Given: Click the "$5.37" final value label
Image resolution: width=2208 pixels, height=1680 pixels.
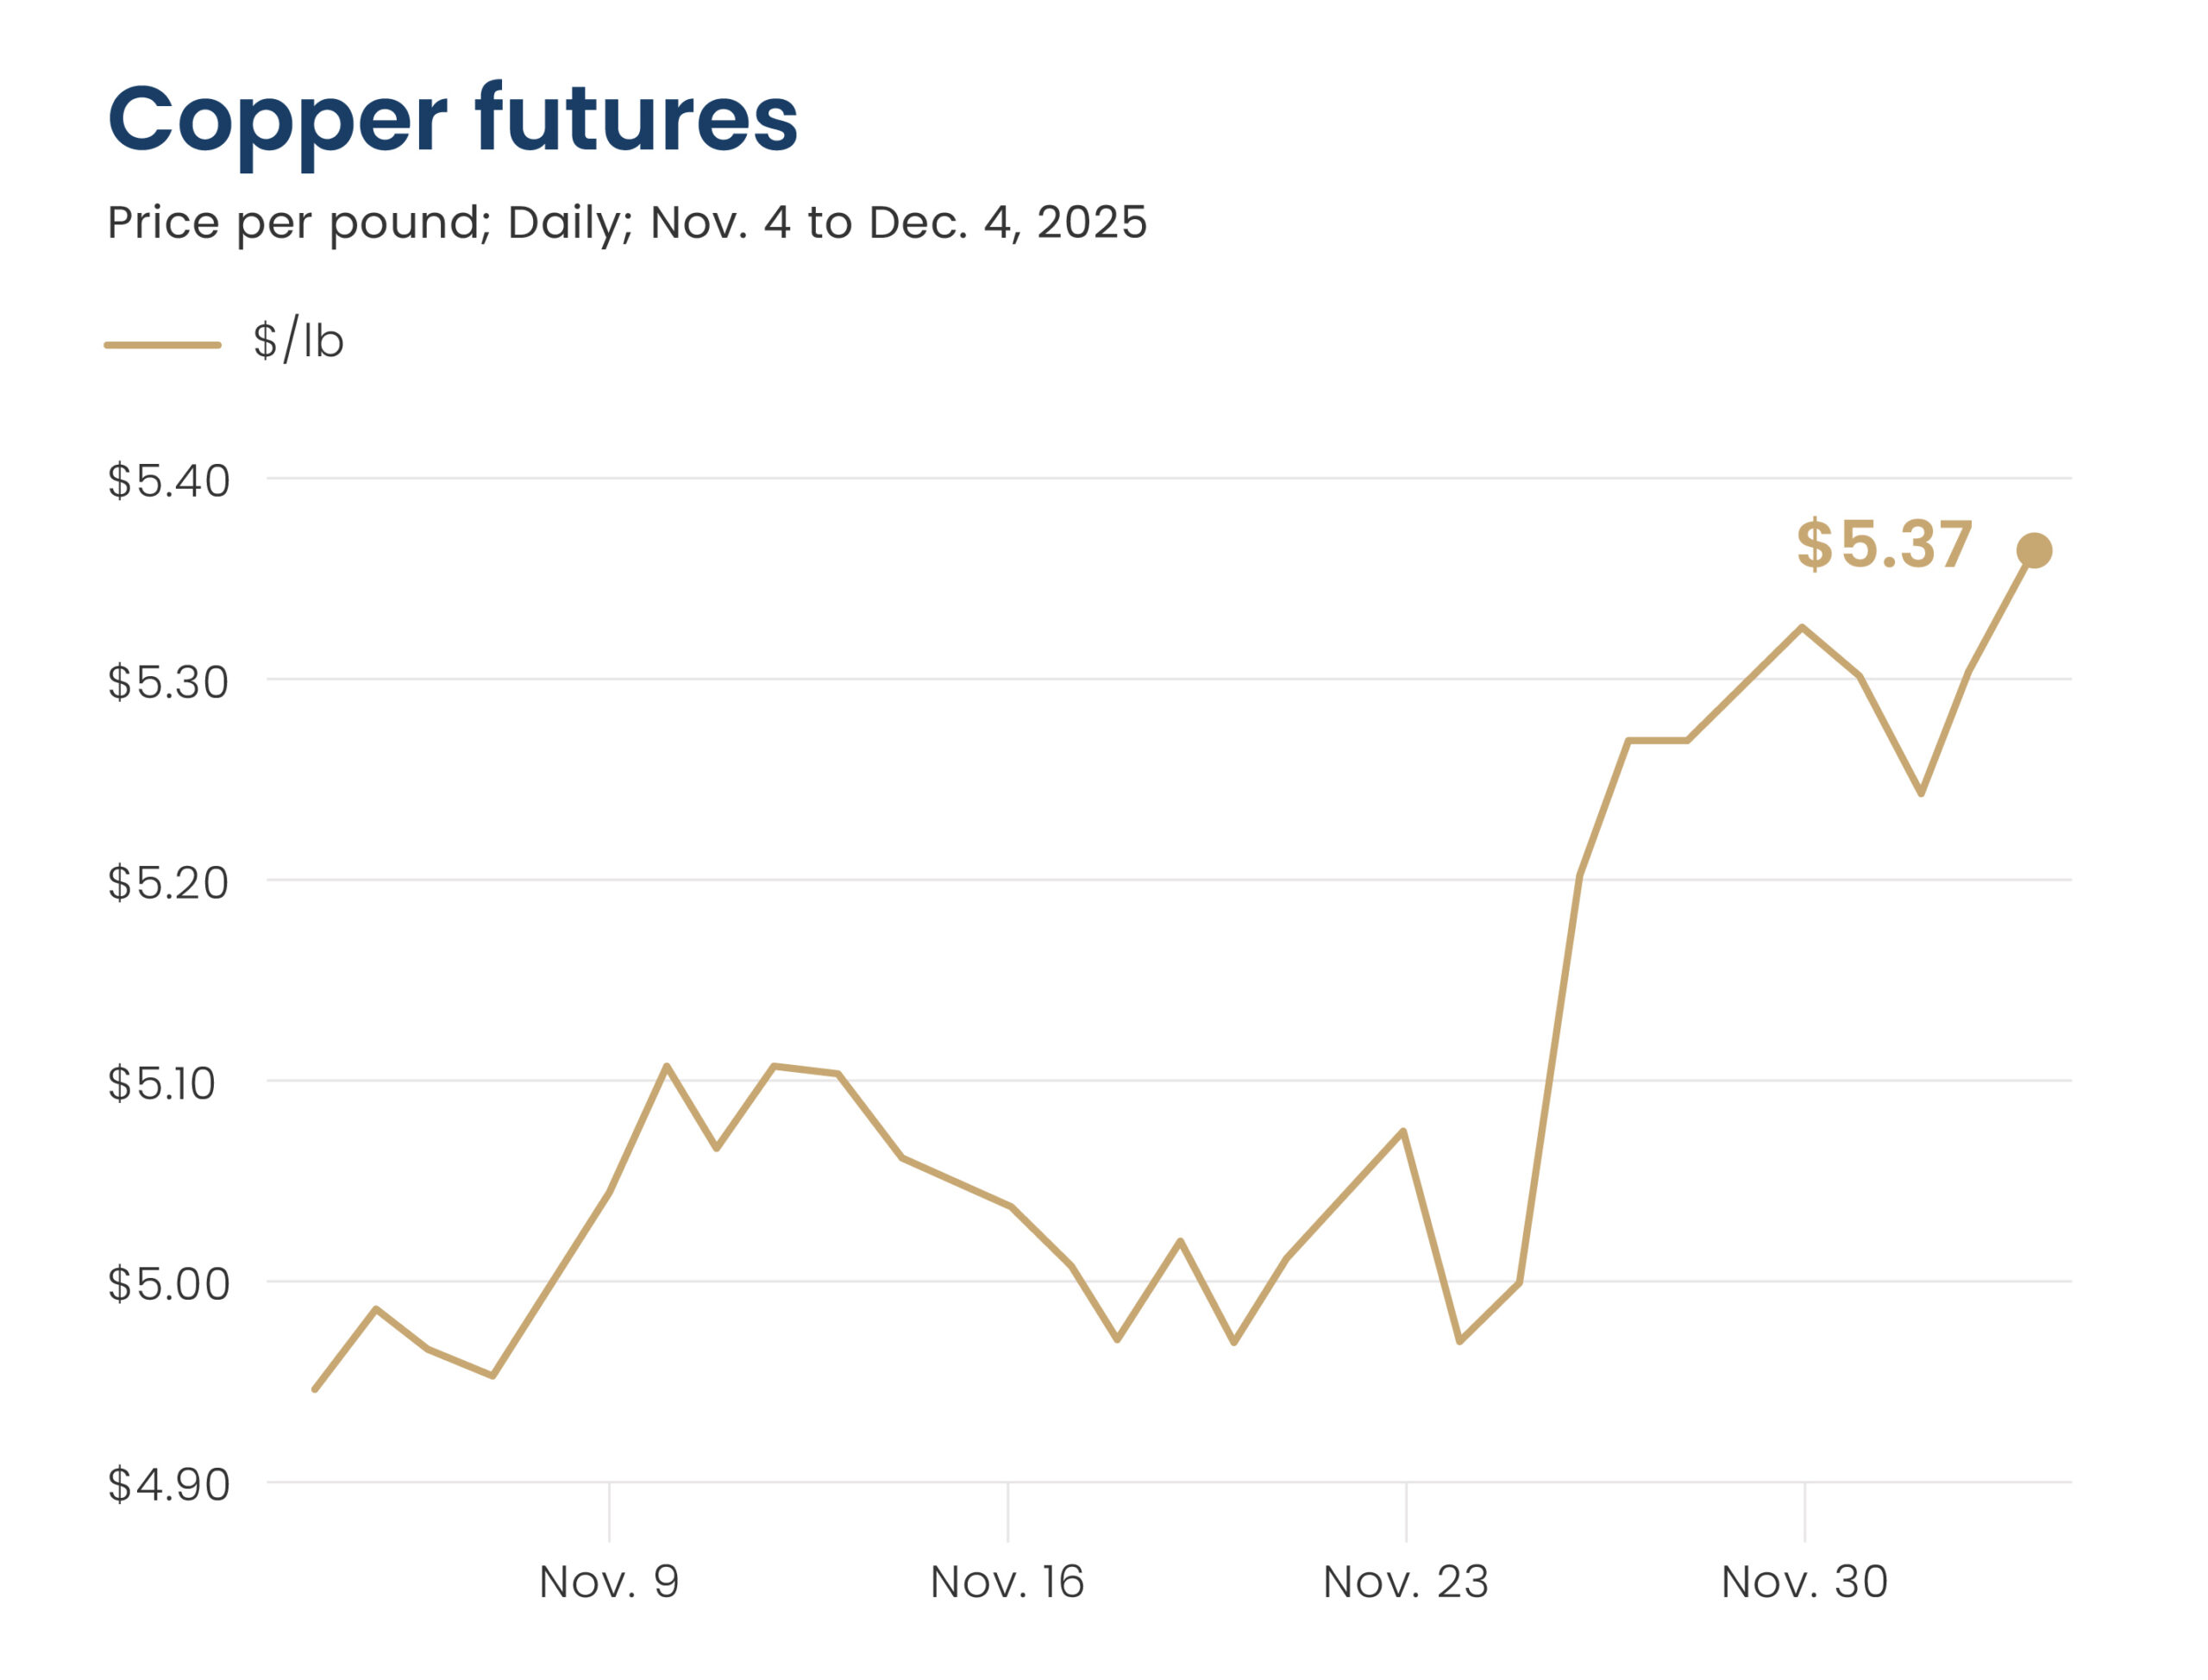Looking at the screenshot, I should point(1884,545).
